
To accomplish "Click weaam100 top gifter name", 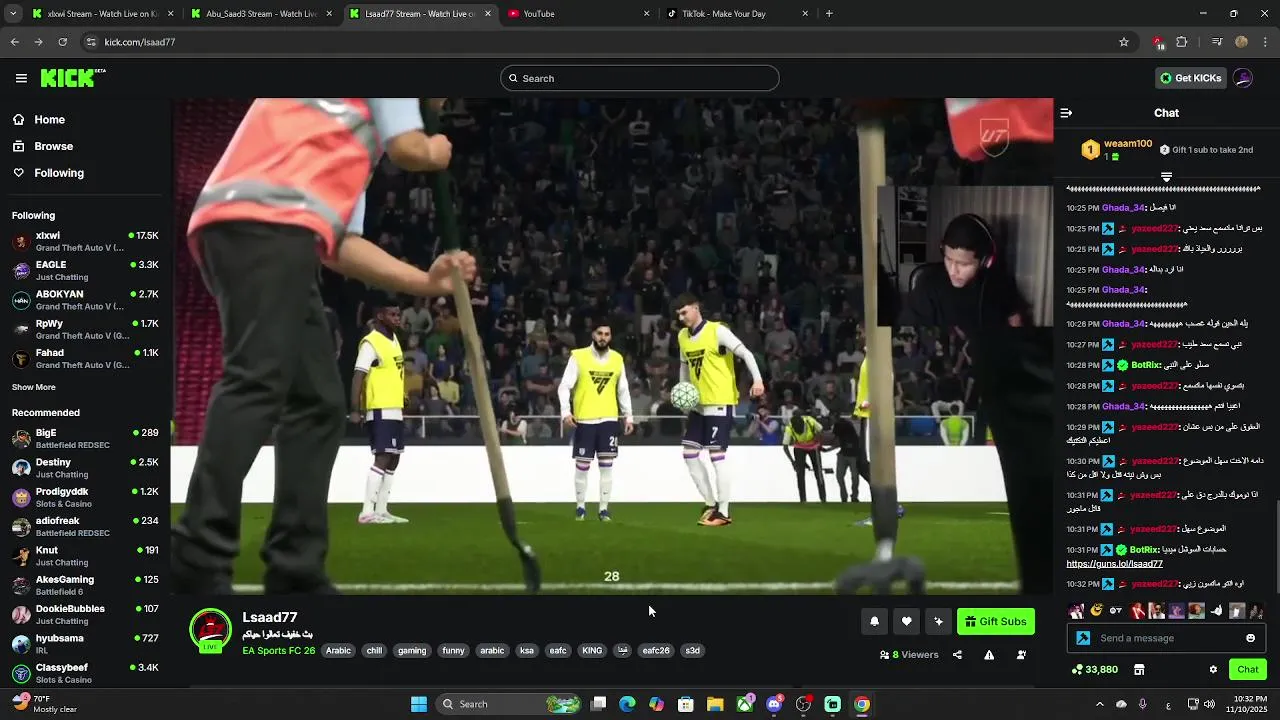I will tap(1128, 144).
